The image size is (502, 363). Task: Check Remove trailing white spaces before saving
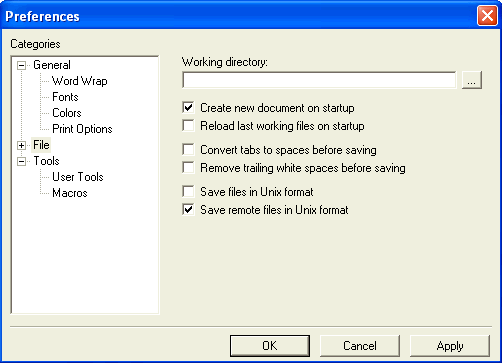(188, 167)
